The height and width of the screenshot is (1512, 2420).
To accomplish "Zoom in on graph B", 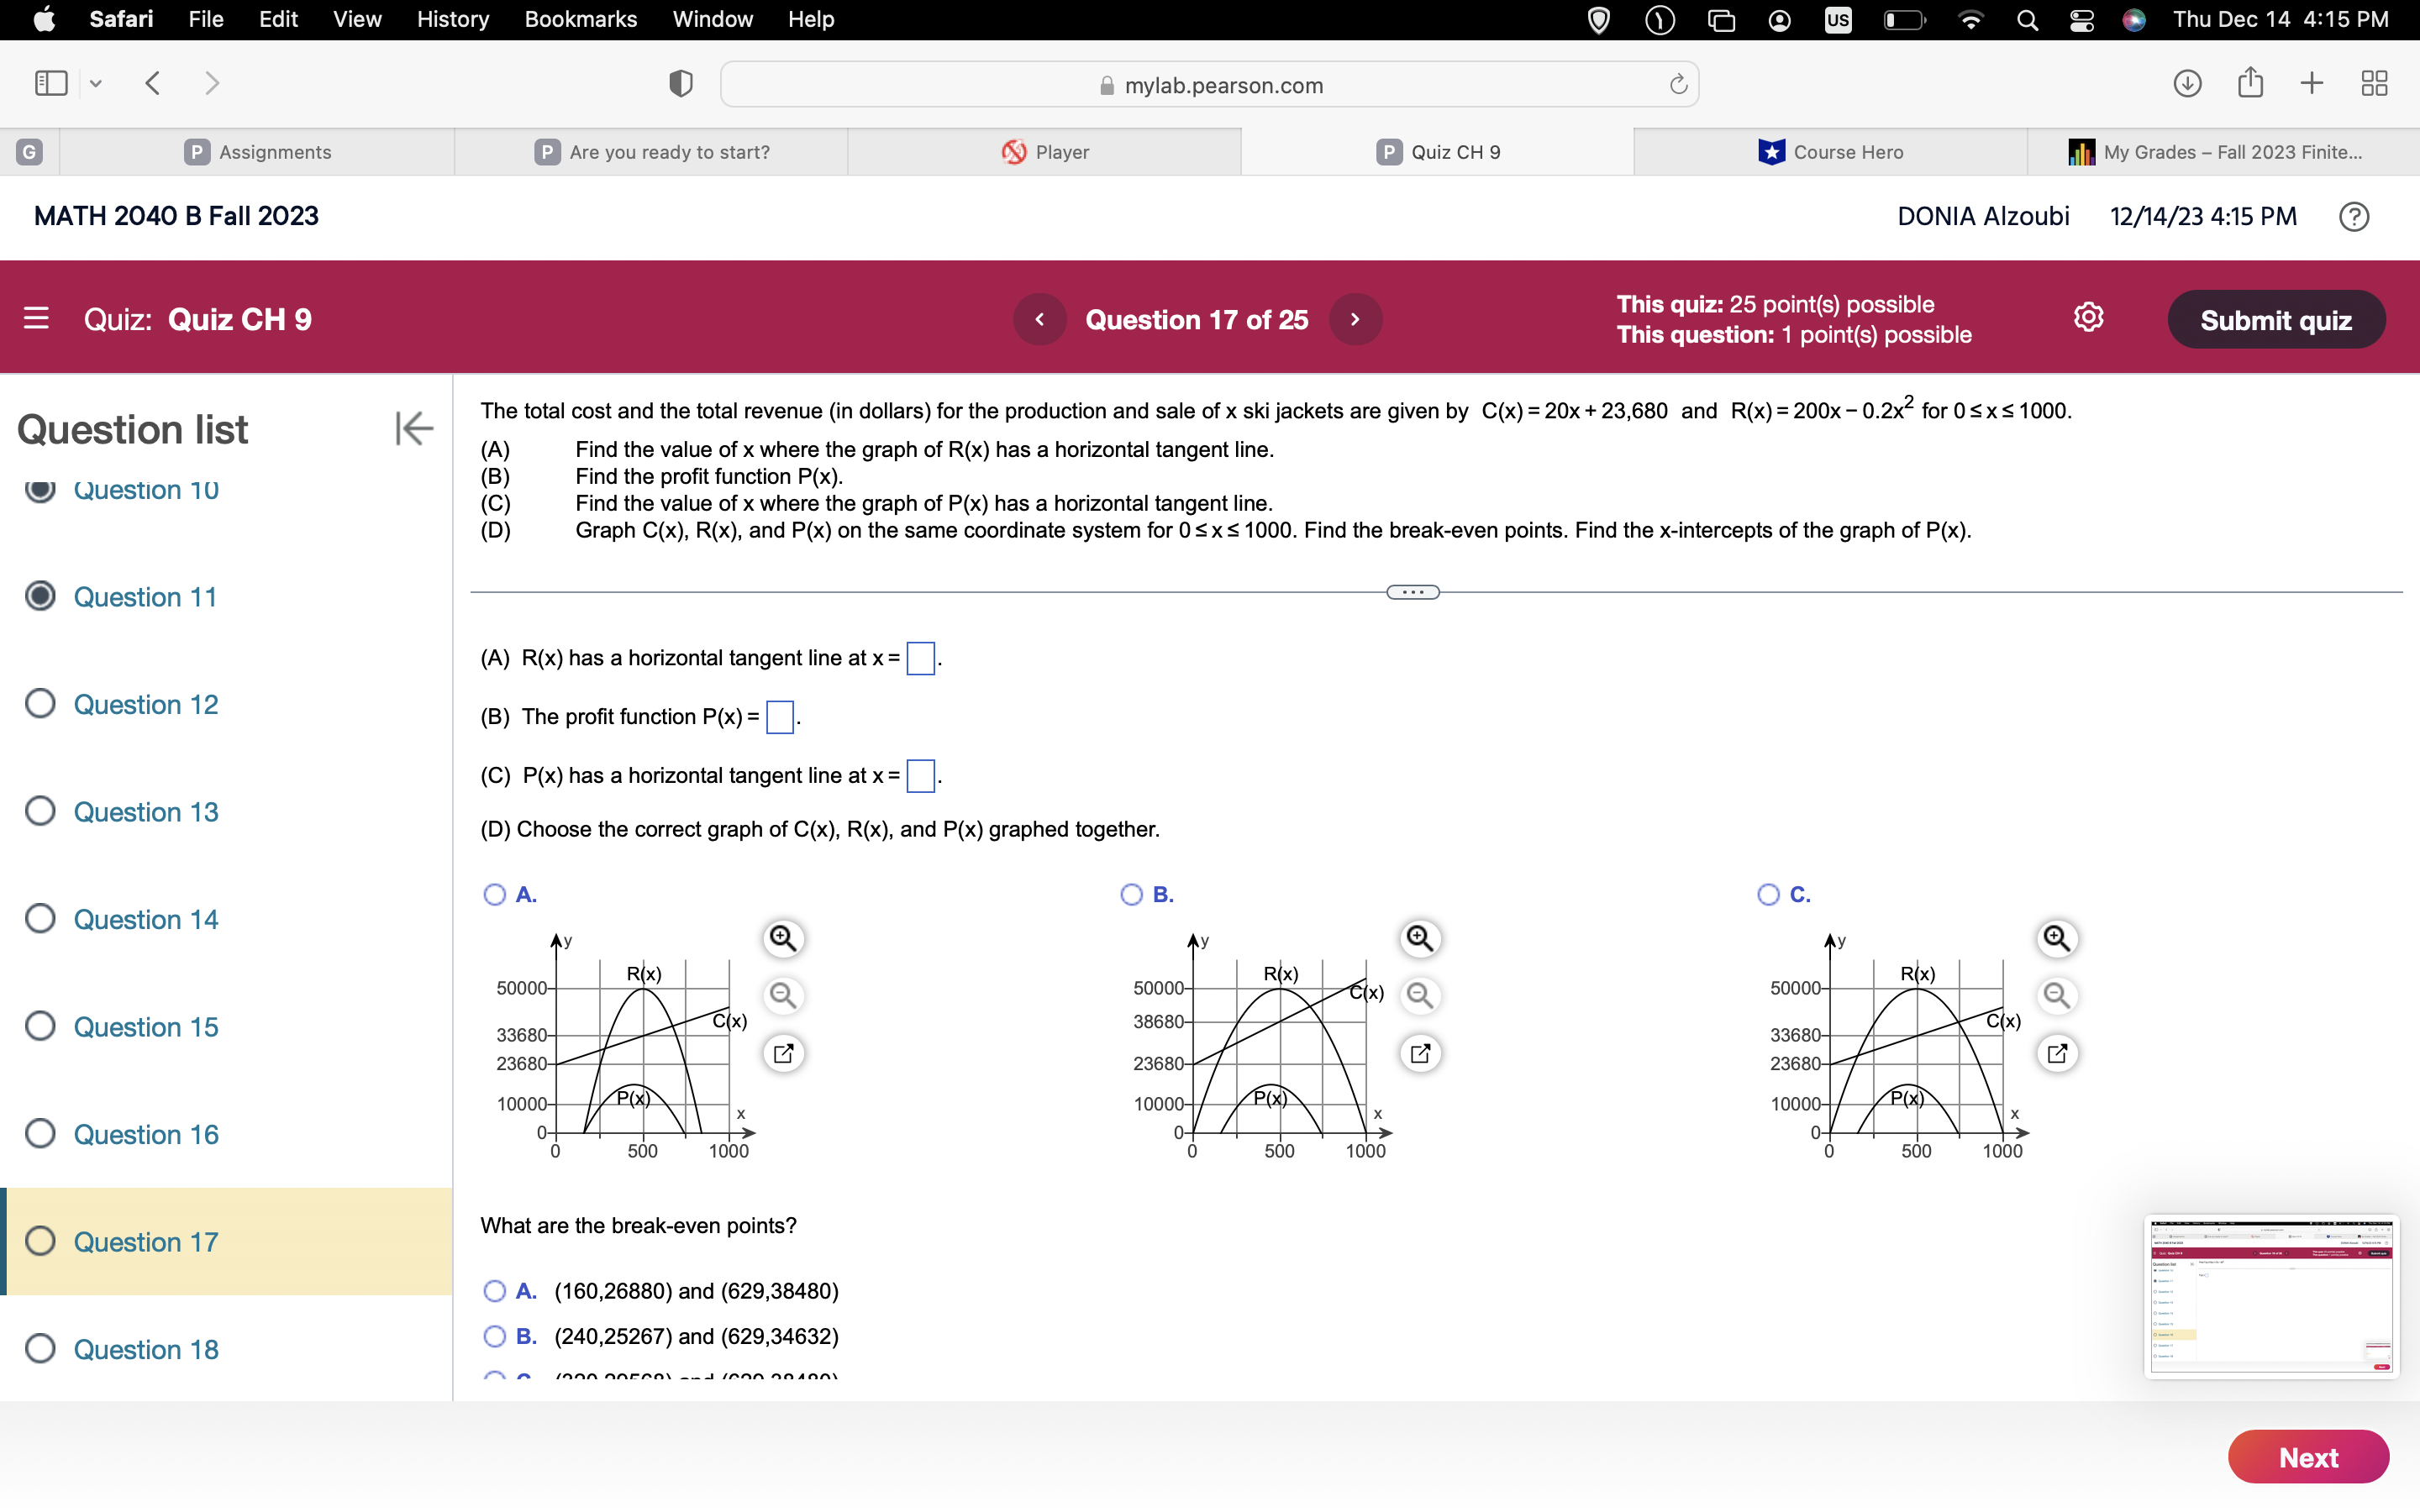I will (1420, 938).
